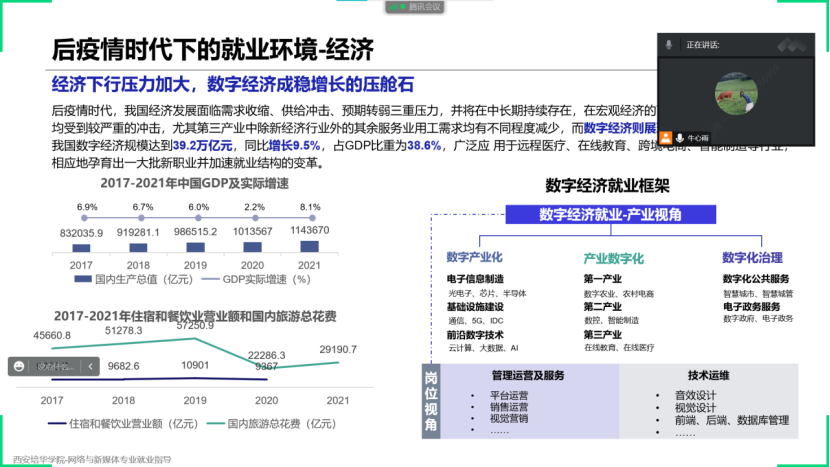Click the 数字产业化 column heading
The width and height of the screenshot is (830, 467).
[x=475, y=258]
